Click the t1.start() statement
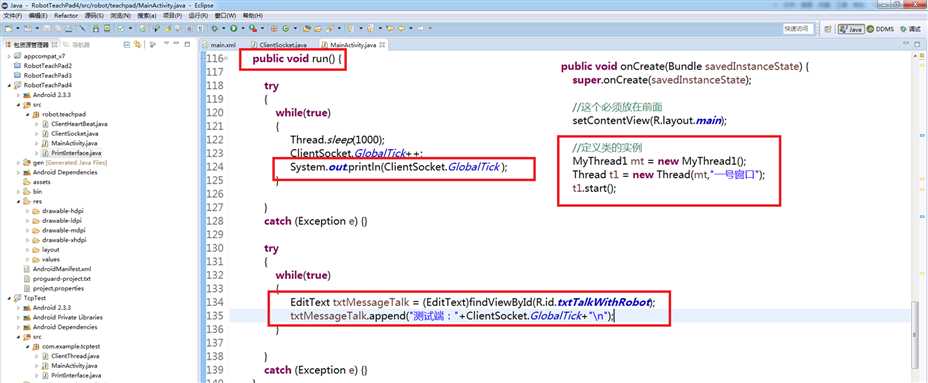This screenshot has width=928, height=383. (594, 189)
